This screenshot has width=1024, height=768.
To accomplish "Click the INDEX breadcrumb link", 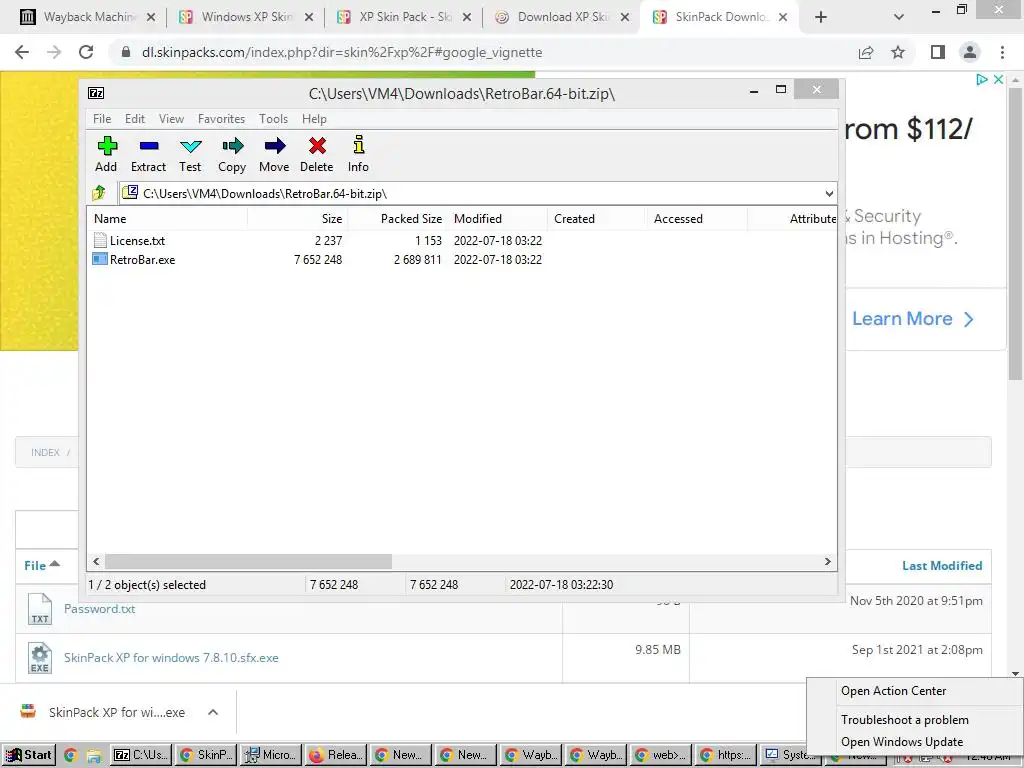I will pyautogui.click(x=45, y=453).
